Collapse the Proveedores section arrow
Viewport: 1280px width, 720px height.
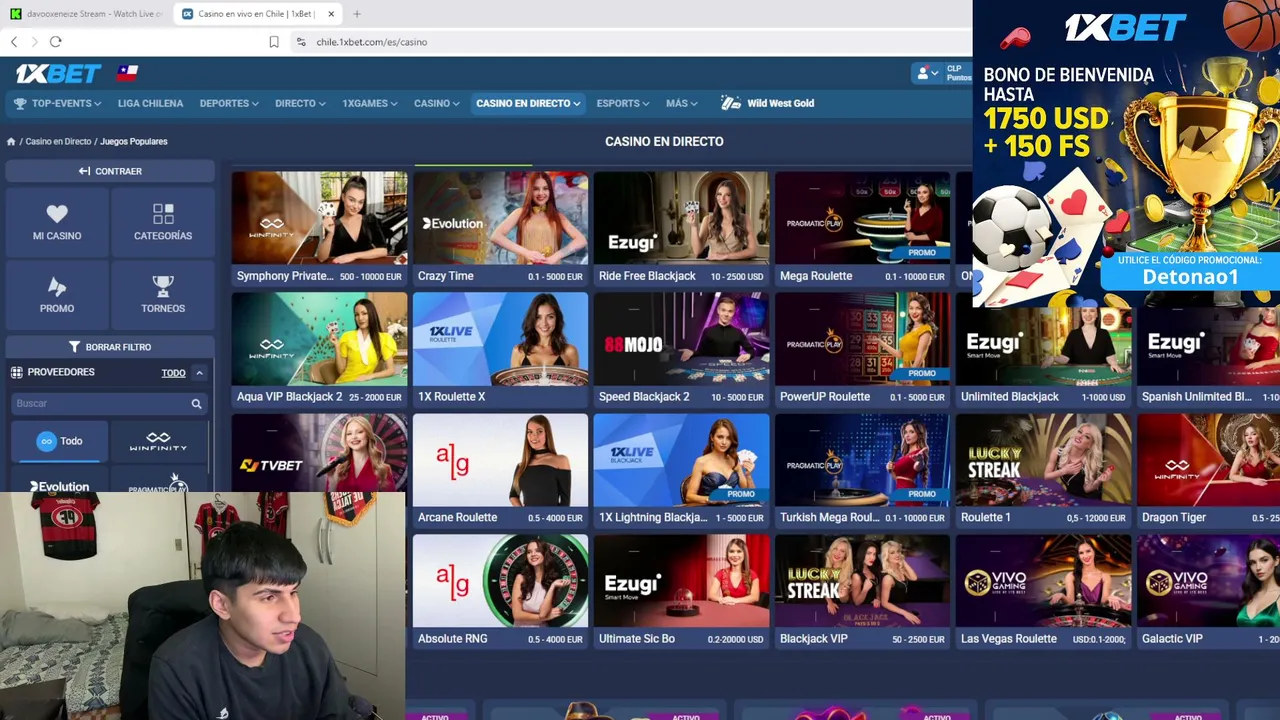click(199, 373)
